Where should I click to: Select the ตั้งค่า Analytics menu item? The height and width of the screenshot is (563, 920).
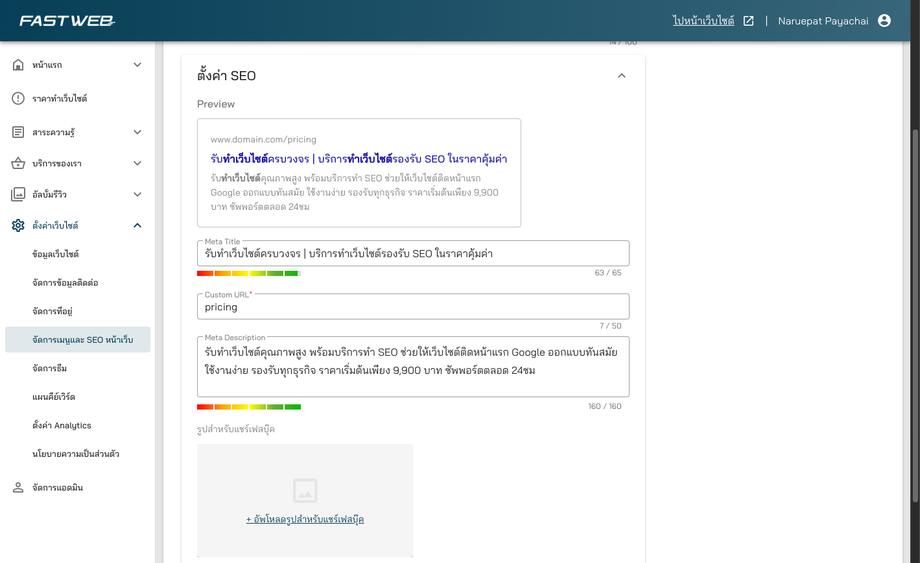61,425
